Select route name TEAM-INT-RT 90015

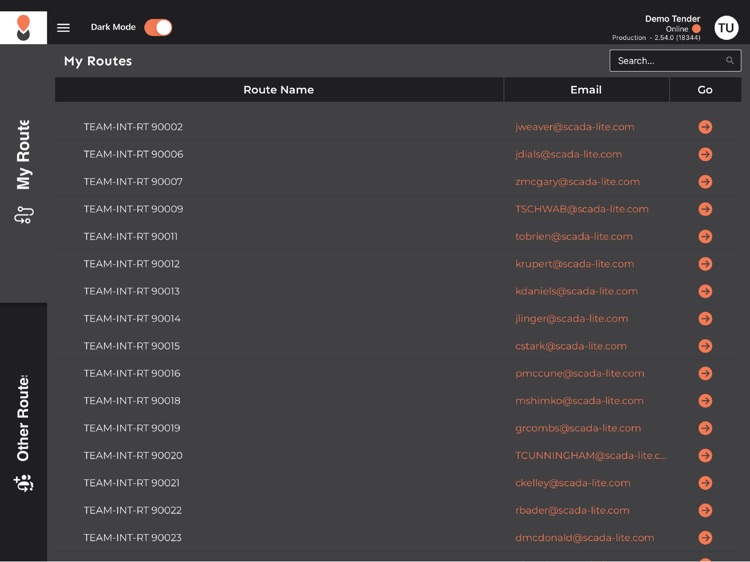coord(132,346)
